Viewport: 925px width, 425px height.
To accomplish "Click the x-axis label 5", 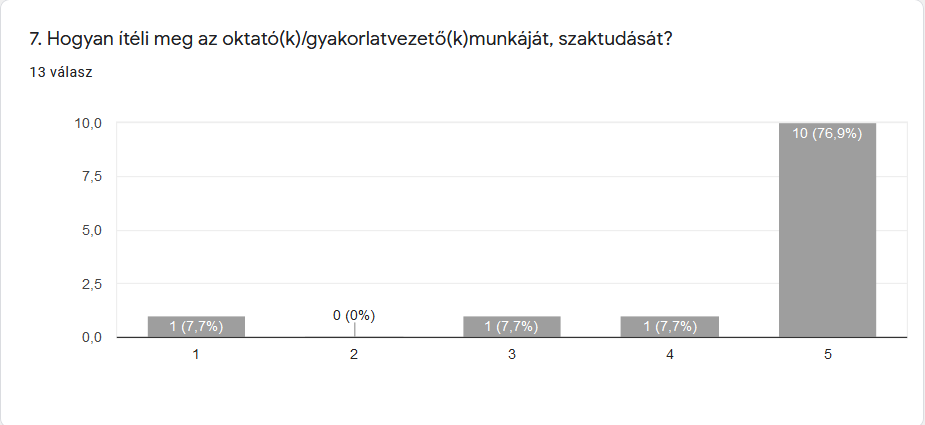I will (x=828, y=354).
